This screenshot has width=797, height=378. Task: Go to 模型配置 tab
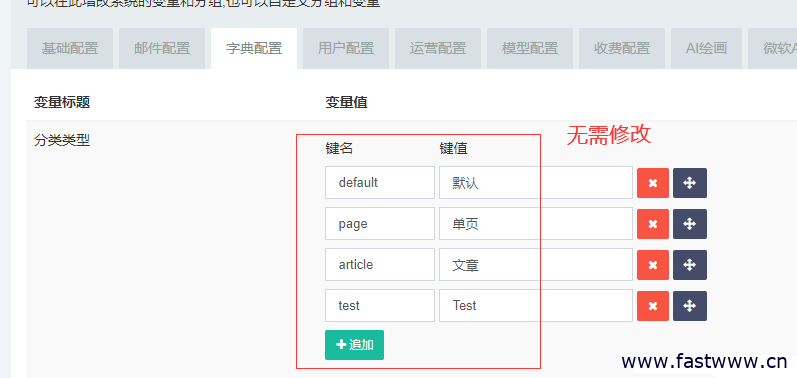coord(530,48)
